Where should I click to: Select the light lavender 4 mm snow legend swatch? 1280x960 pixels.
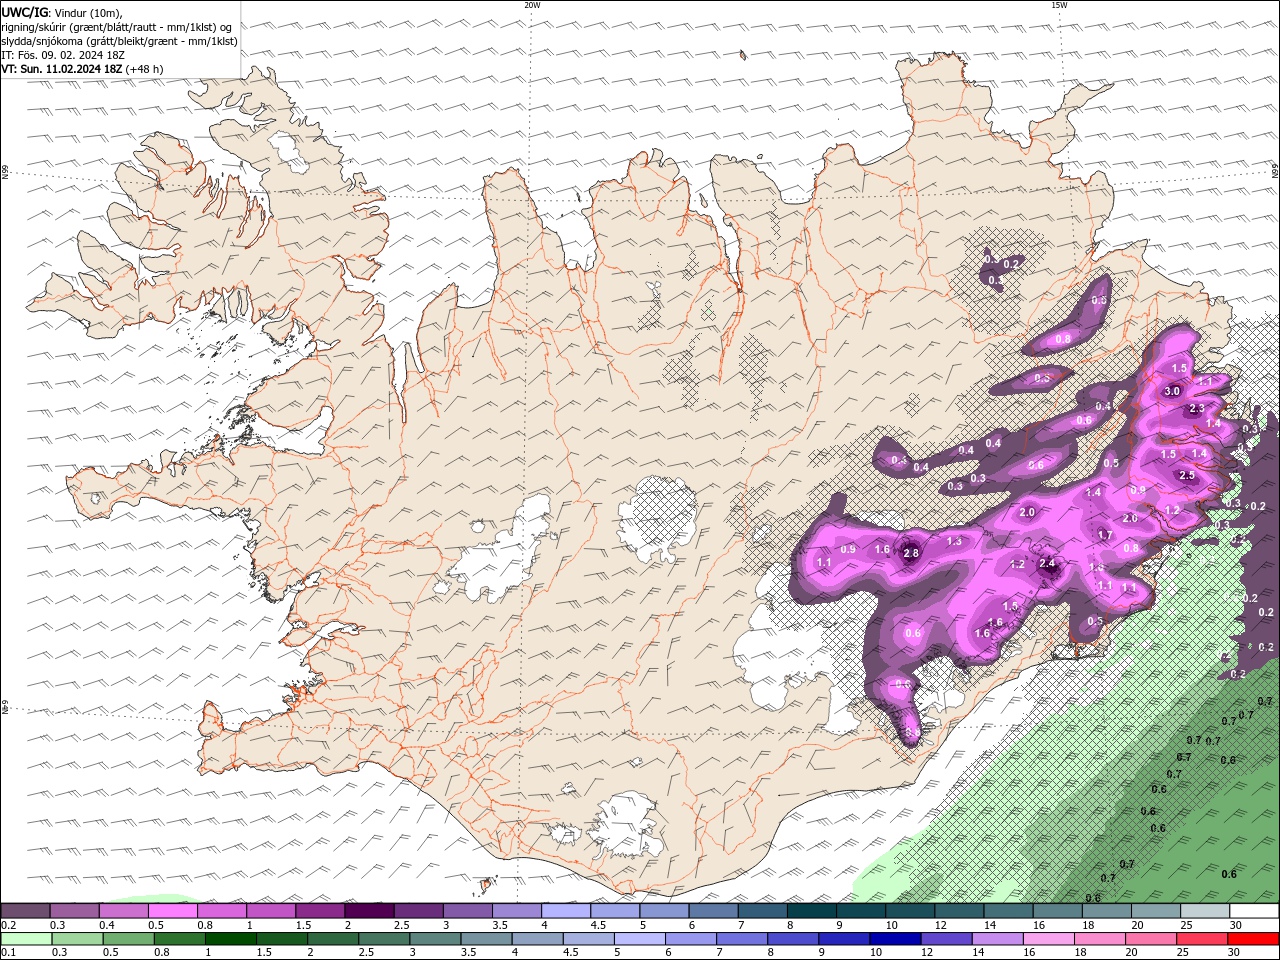(565, 911)
